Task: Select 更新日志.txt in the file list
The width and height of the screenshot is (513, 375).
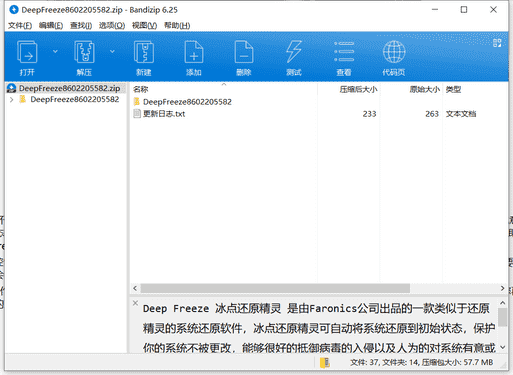Action: (x=164, y=114)
